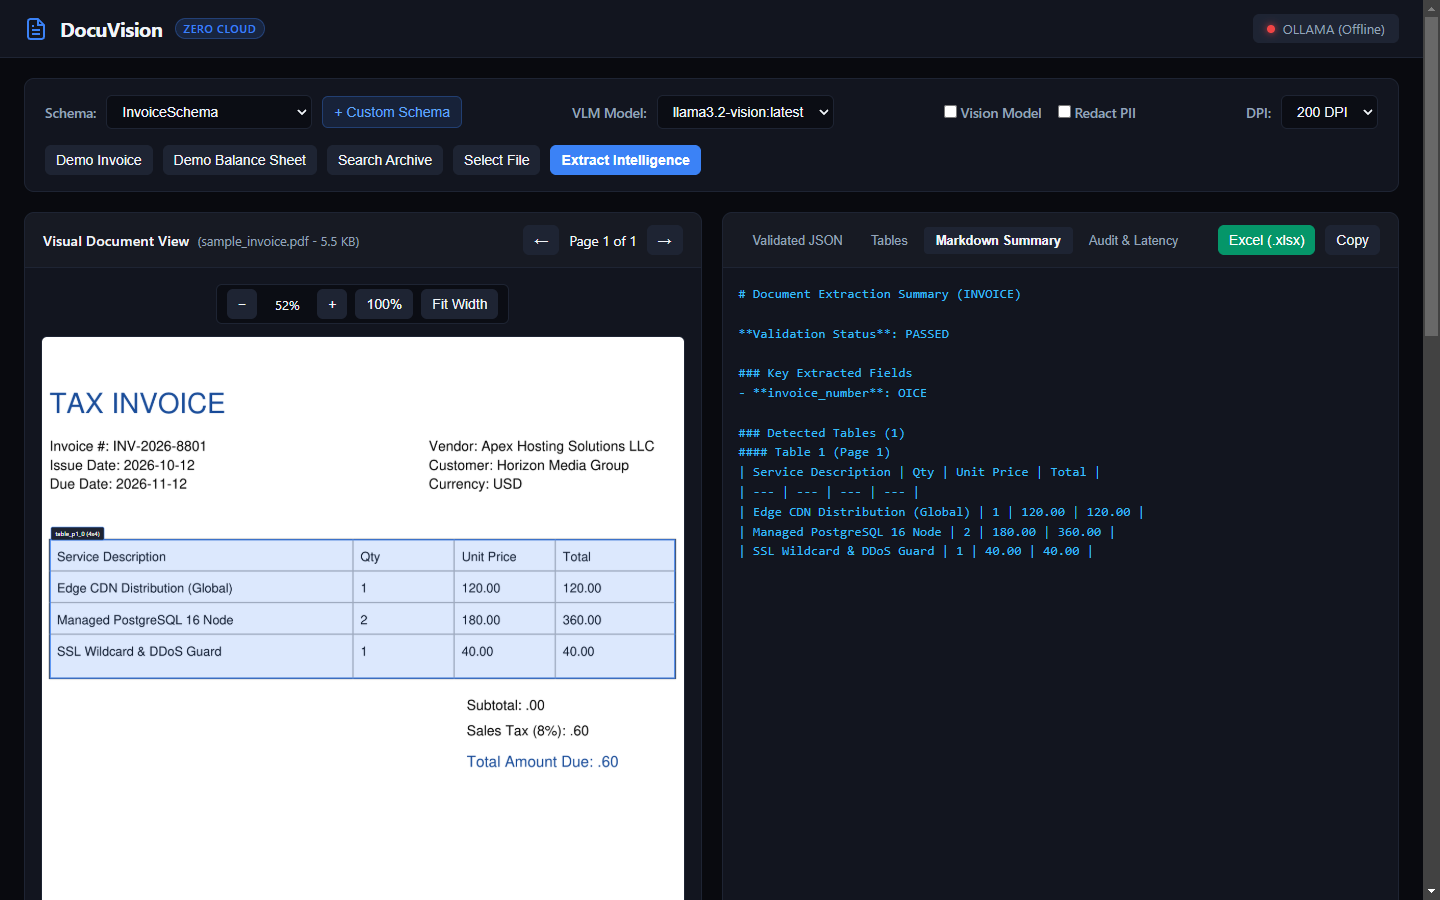Toggle the Redact PII checkbox
The image size is (1440, 900).
coord(1064,112)
